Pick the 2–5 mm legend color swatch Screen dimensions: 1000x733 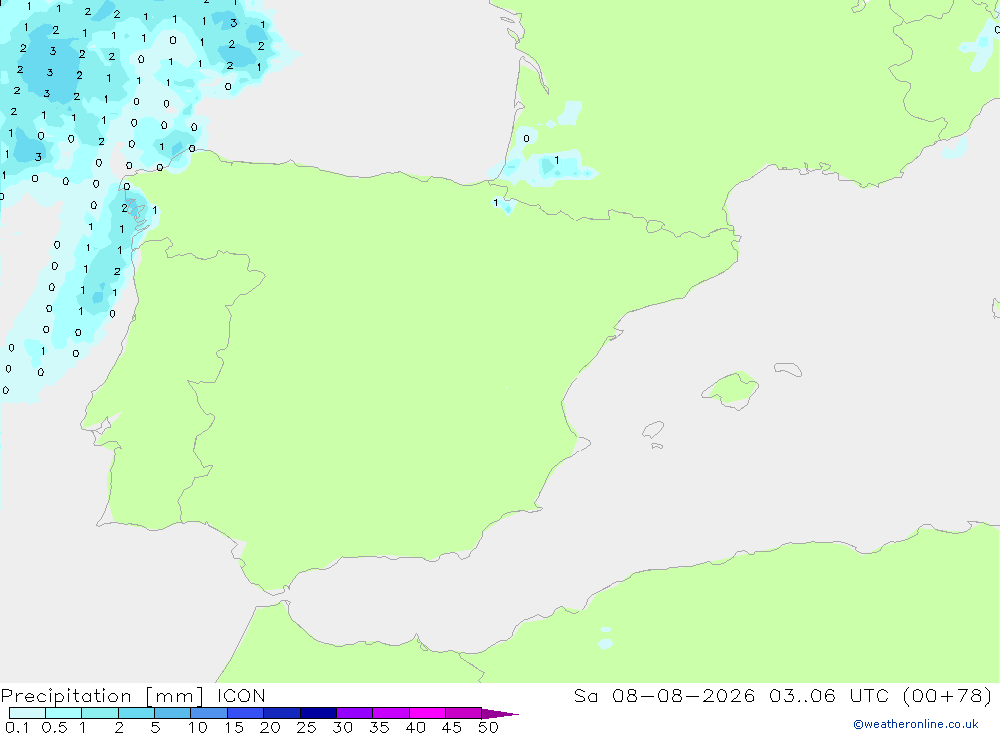point(136,713)
